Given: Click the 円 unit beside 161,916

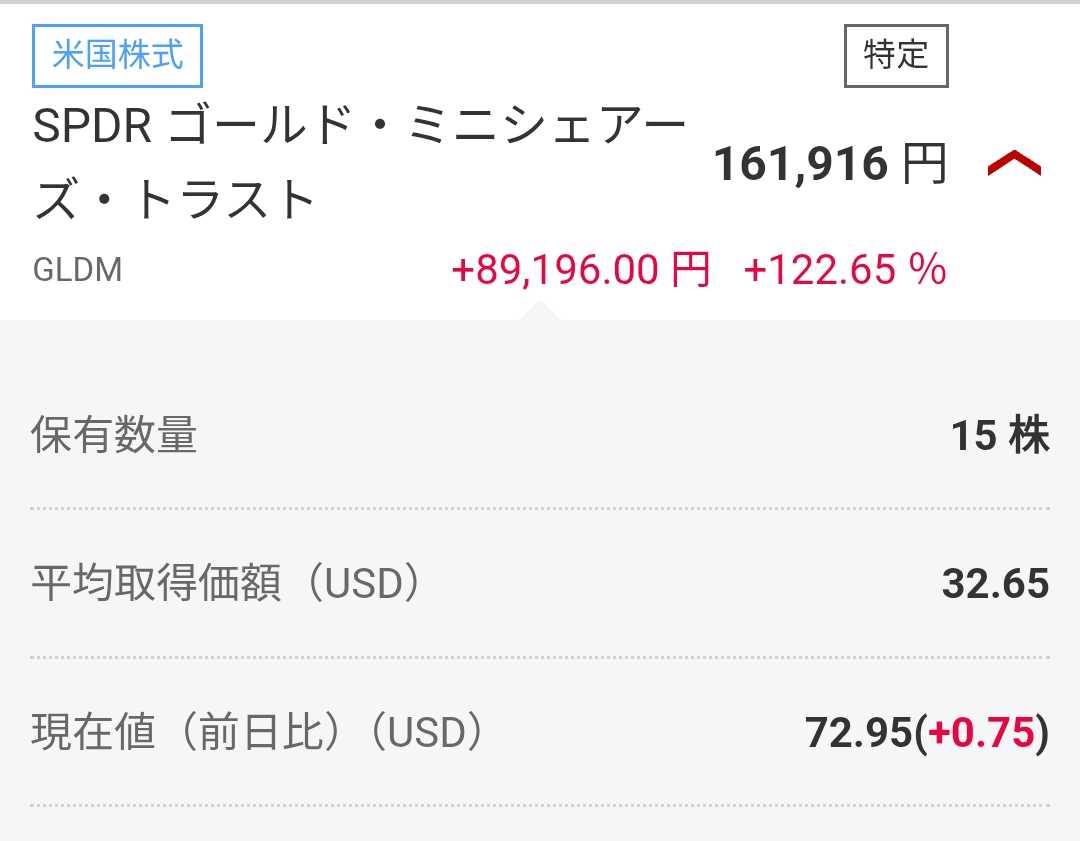Looking at the screenshot, I should tap(924, 164).
